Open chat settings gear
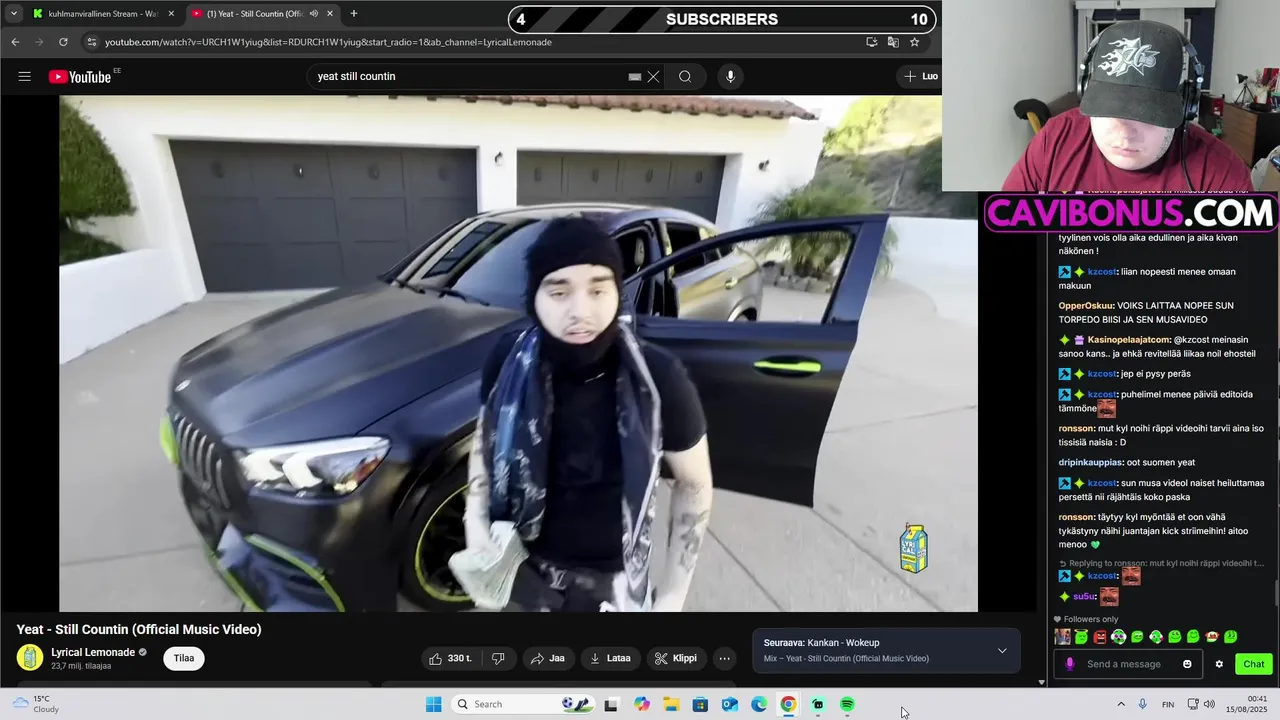Image resolution: width=1280 pixels, height=720 pixels. [1219, 664]
